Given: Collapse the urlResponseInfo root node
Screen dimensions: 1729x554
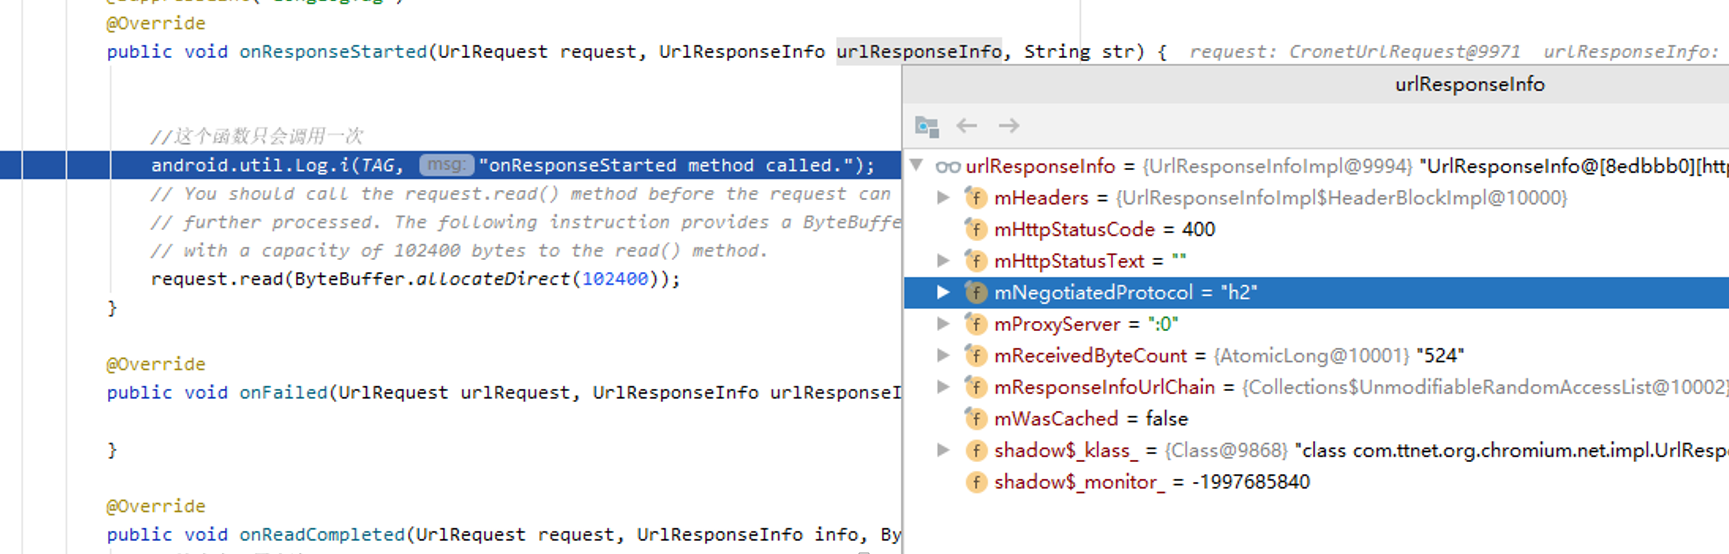Looking at the screenshot, I should (x=917, y=166).
